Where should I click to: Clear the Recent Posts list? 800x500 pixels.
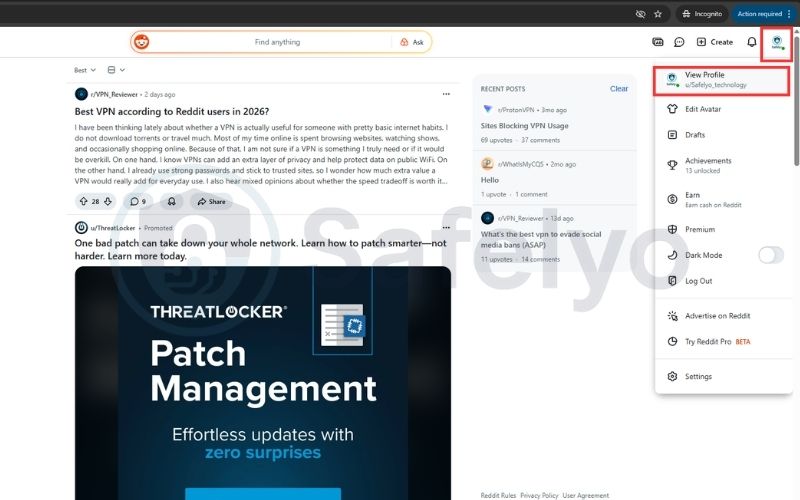(x=619, y=89)
